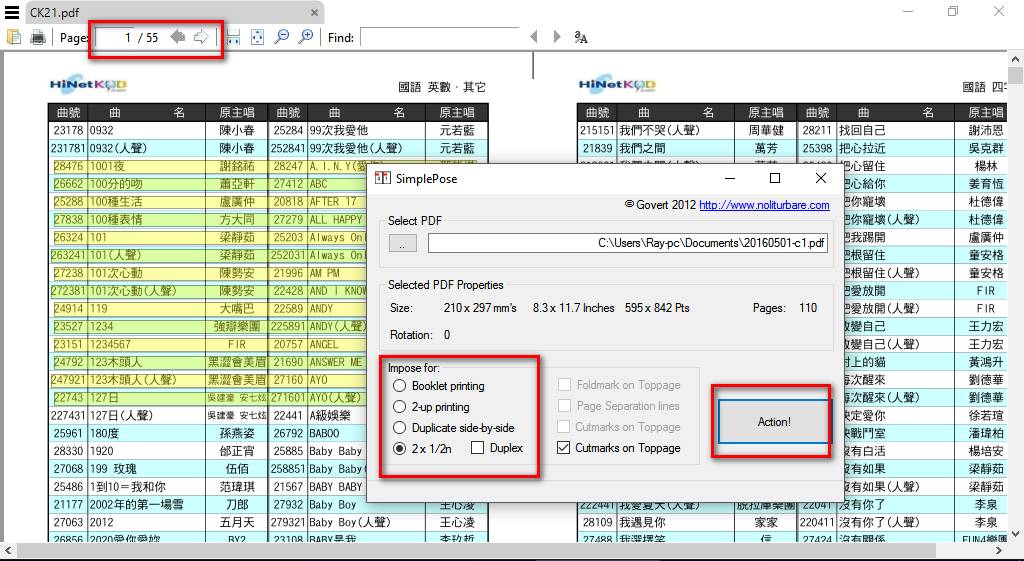
Task: Maximize the SimplePose dialog
Action: tap(775, 178)
